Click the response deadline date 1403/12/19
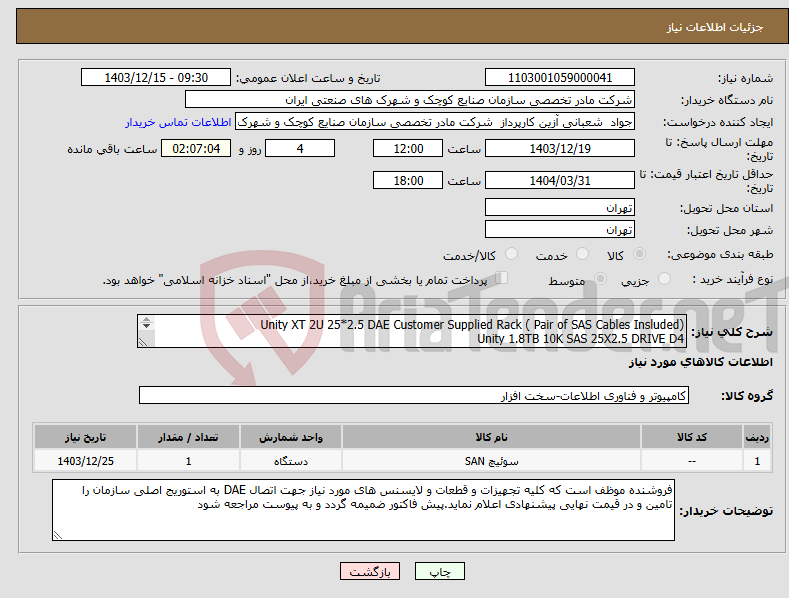This screenshot has height=598, width=789. 560,148
